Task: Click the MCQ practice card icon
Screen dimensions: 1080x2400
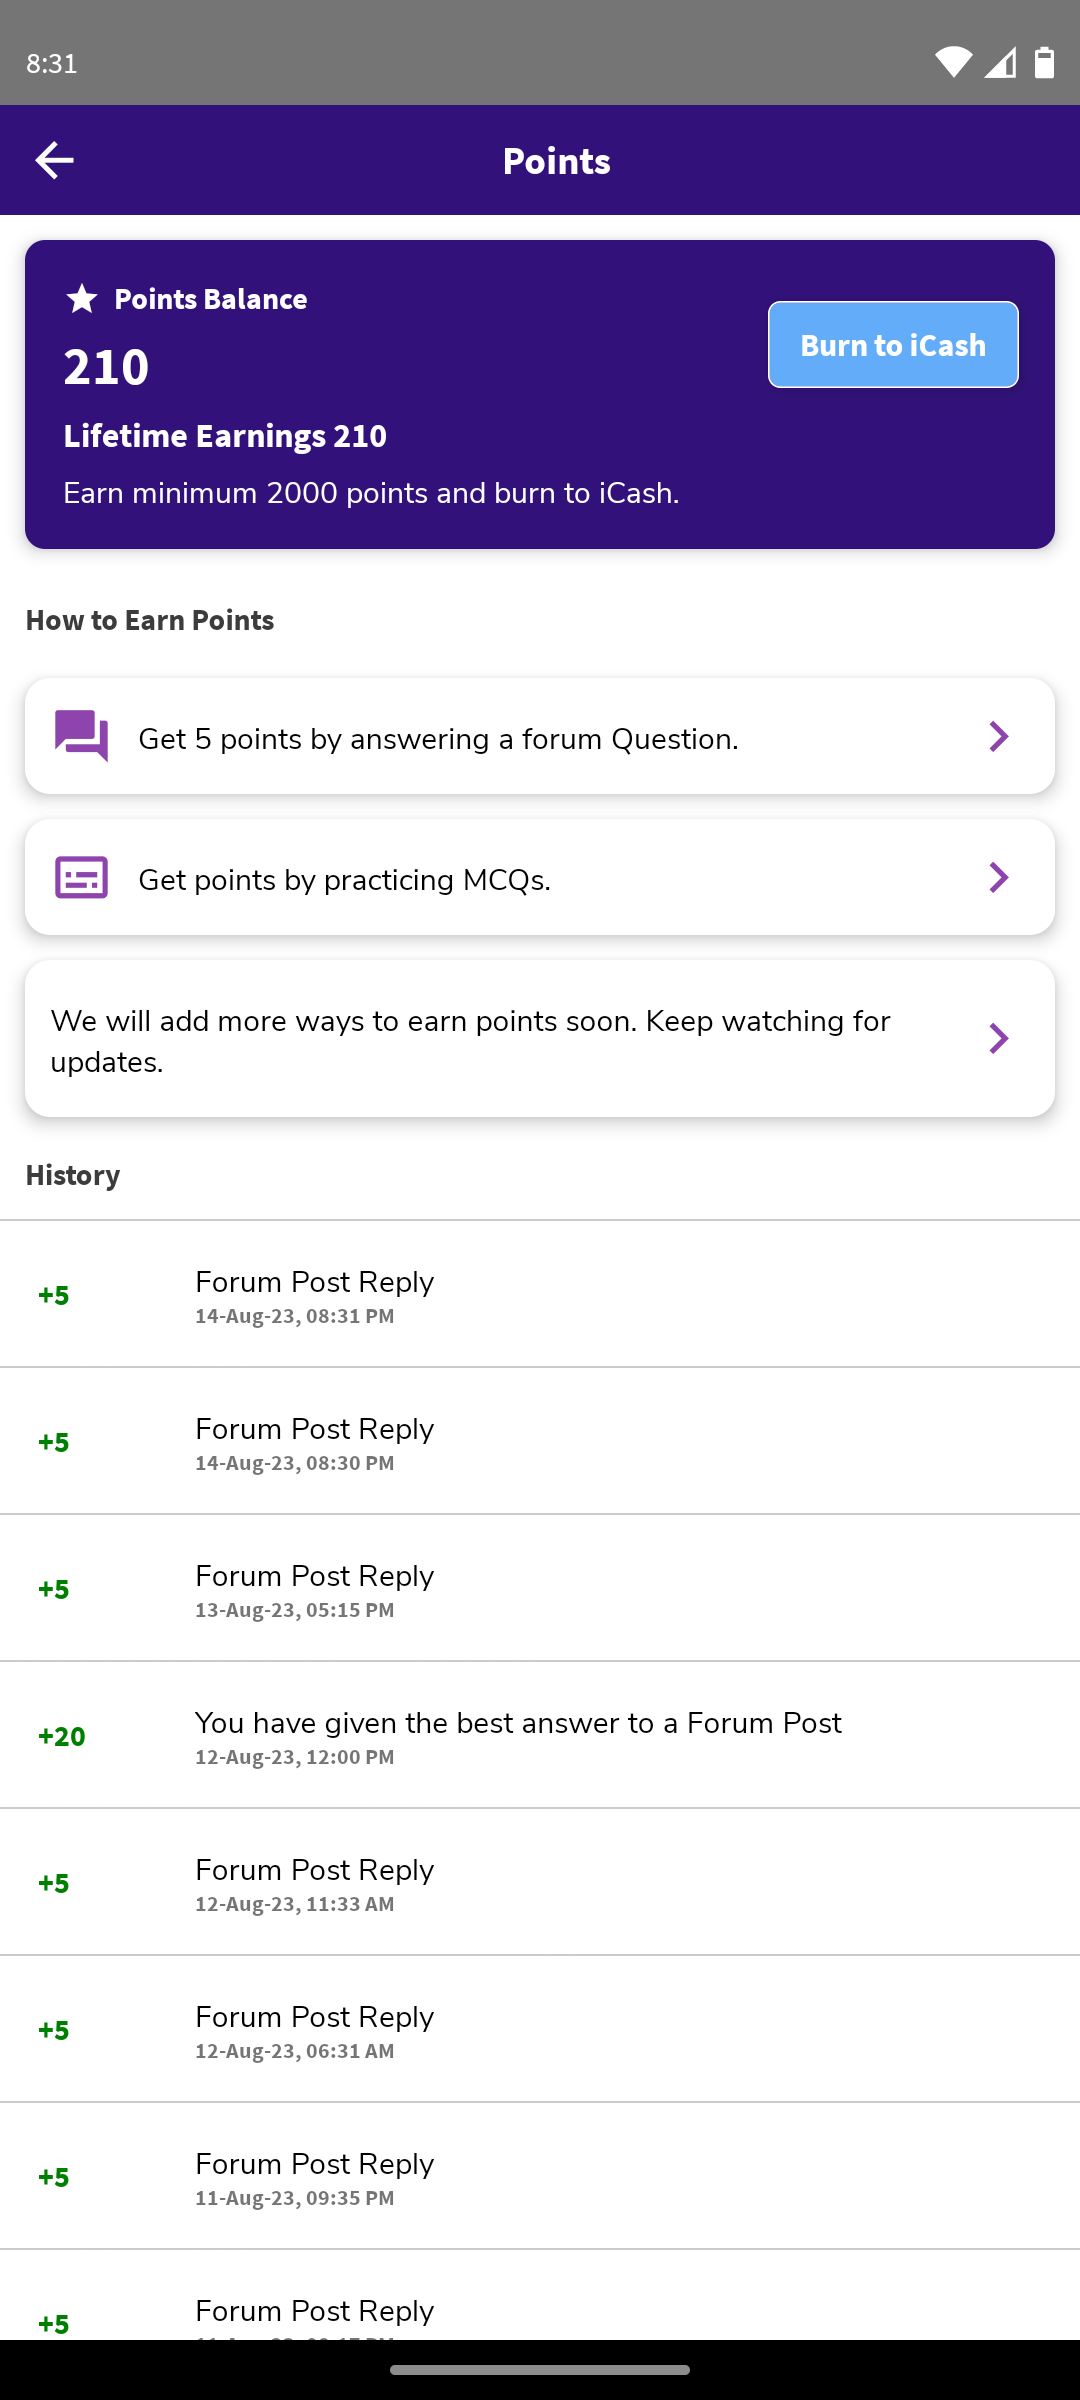Action: [x=81, y=877]
